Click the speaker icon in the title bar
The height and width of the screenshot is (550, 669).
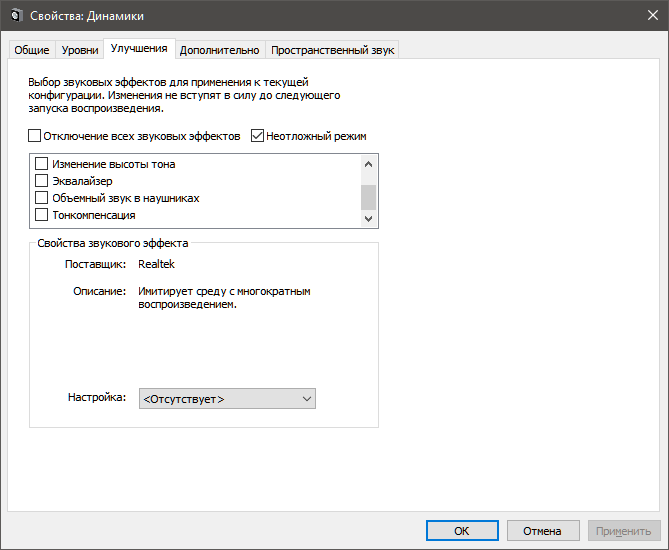pyautogui.click(x=16, y=16)
